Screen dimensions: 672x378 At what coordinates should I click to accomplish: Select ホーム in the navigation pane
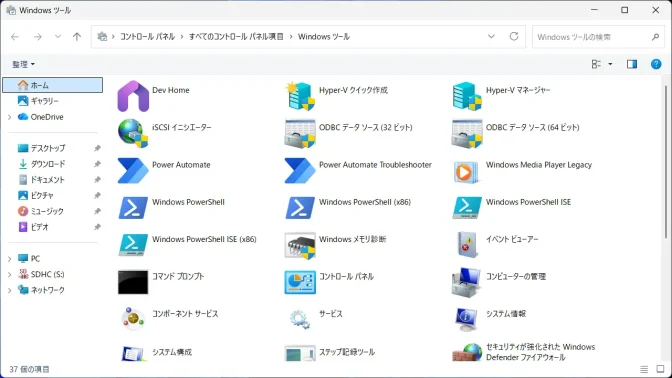(53, 85)
